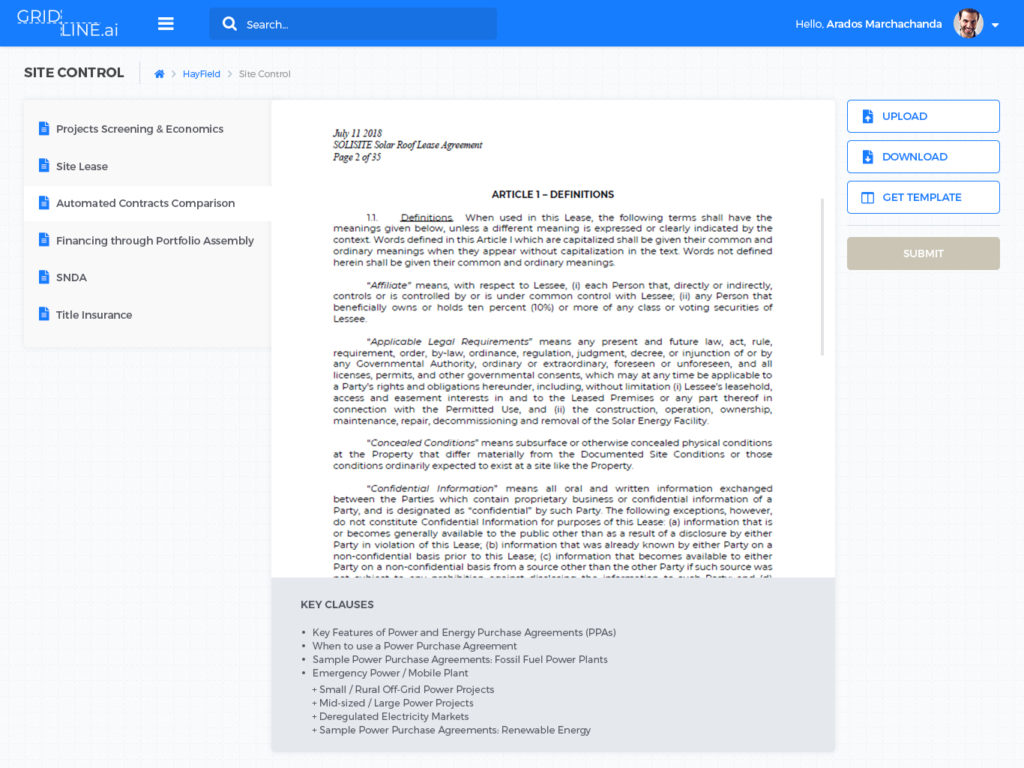This screenshot has height=768, width=1024.
Task: Click the HayField breadcrumb link
Action: click(x=201, y=74)
